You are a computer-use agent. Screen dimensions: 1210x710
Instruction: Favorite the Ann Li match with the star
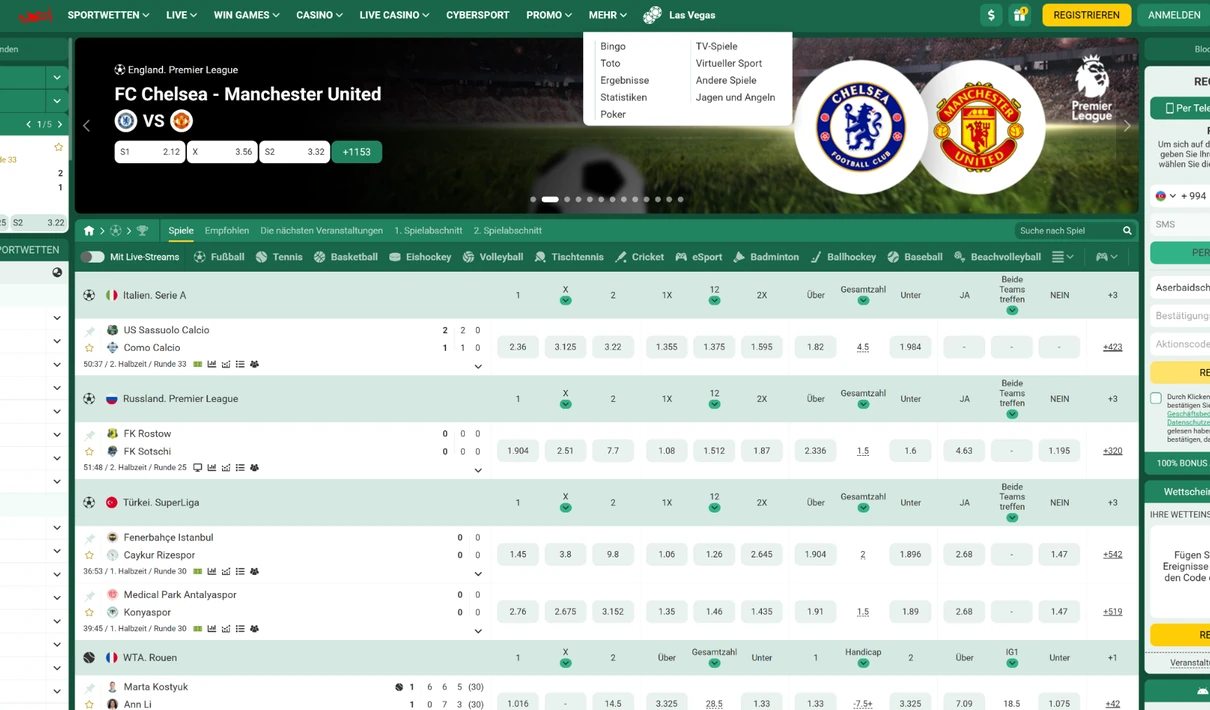tap(89, 705)
